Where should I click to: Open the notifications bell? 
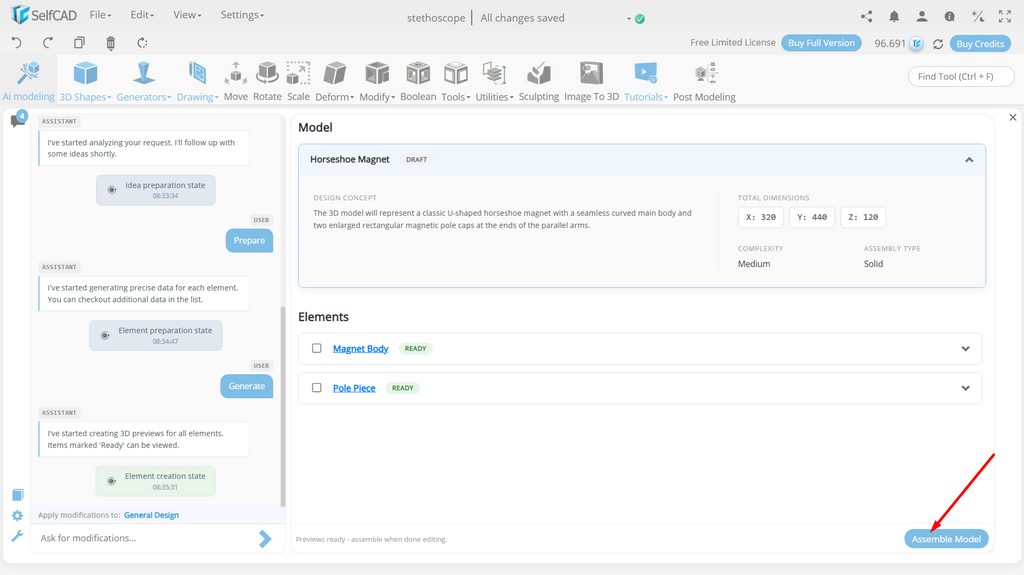point(894,17)
